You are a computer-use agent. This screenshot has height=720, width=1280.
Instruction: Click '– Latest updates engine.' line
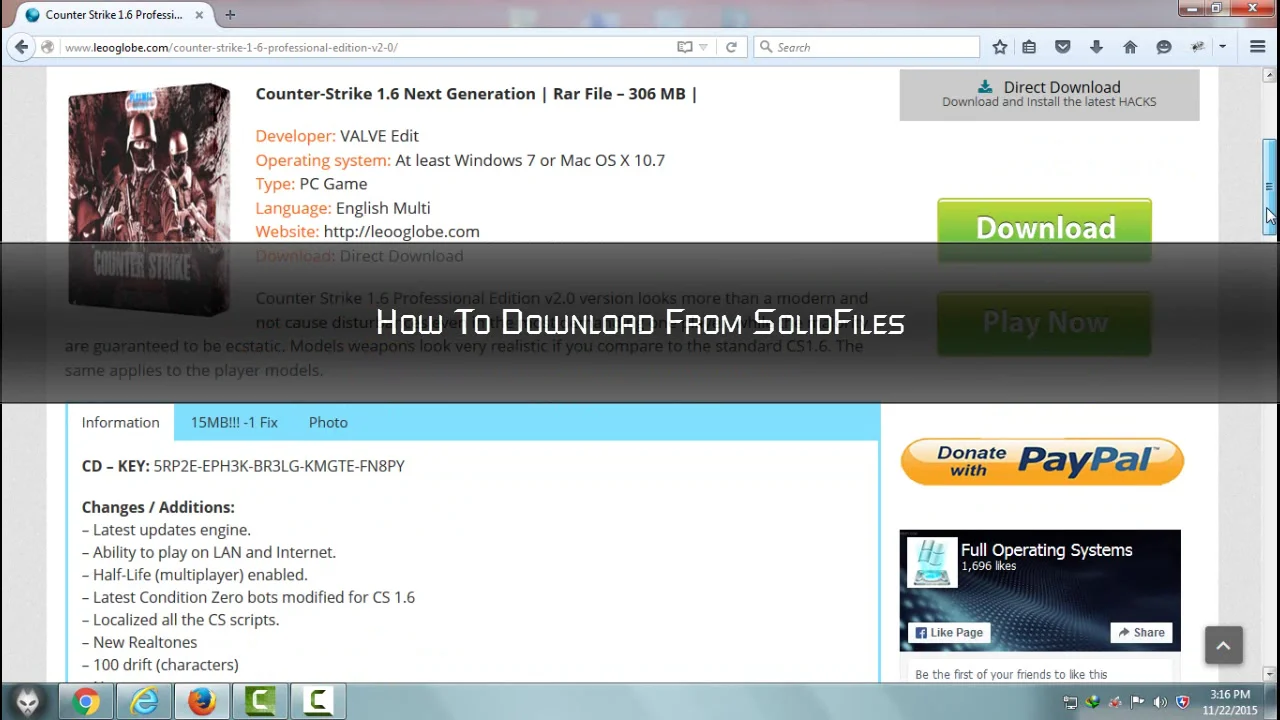(166, 530)
